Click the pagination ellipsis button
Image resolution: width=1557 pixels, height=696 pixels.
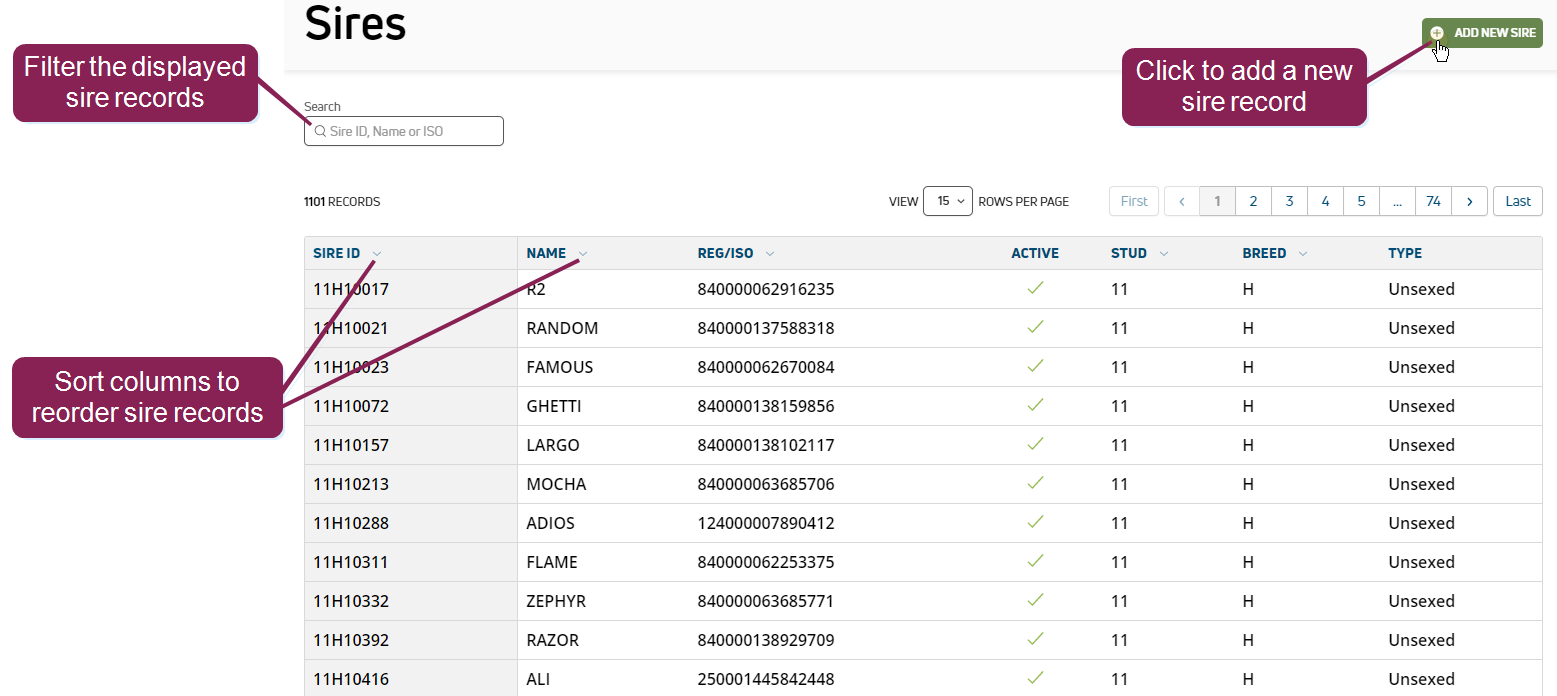[x=1397, y=201]
